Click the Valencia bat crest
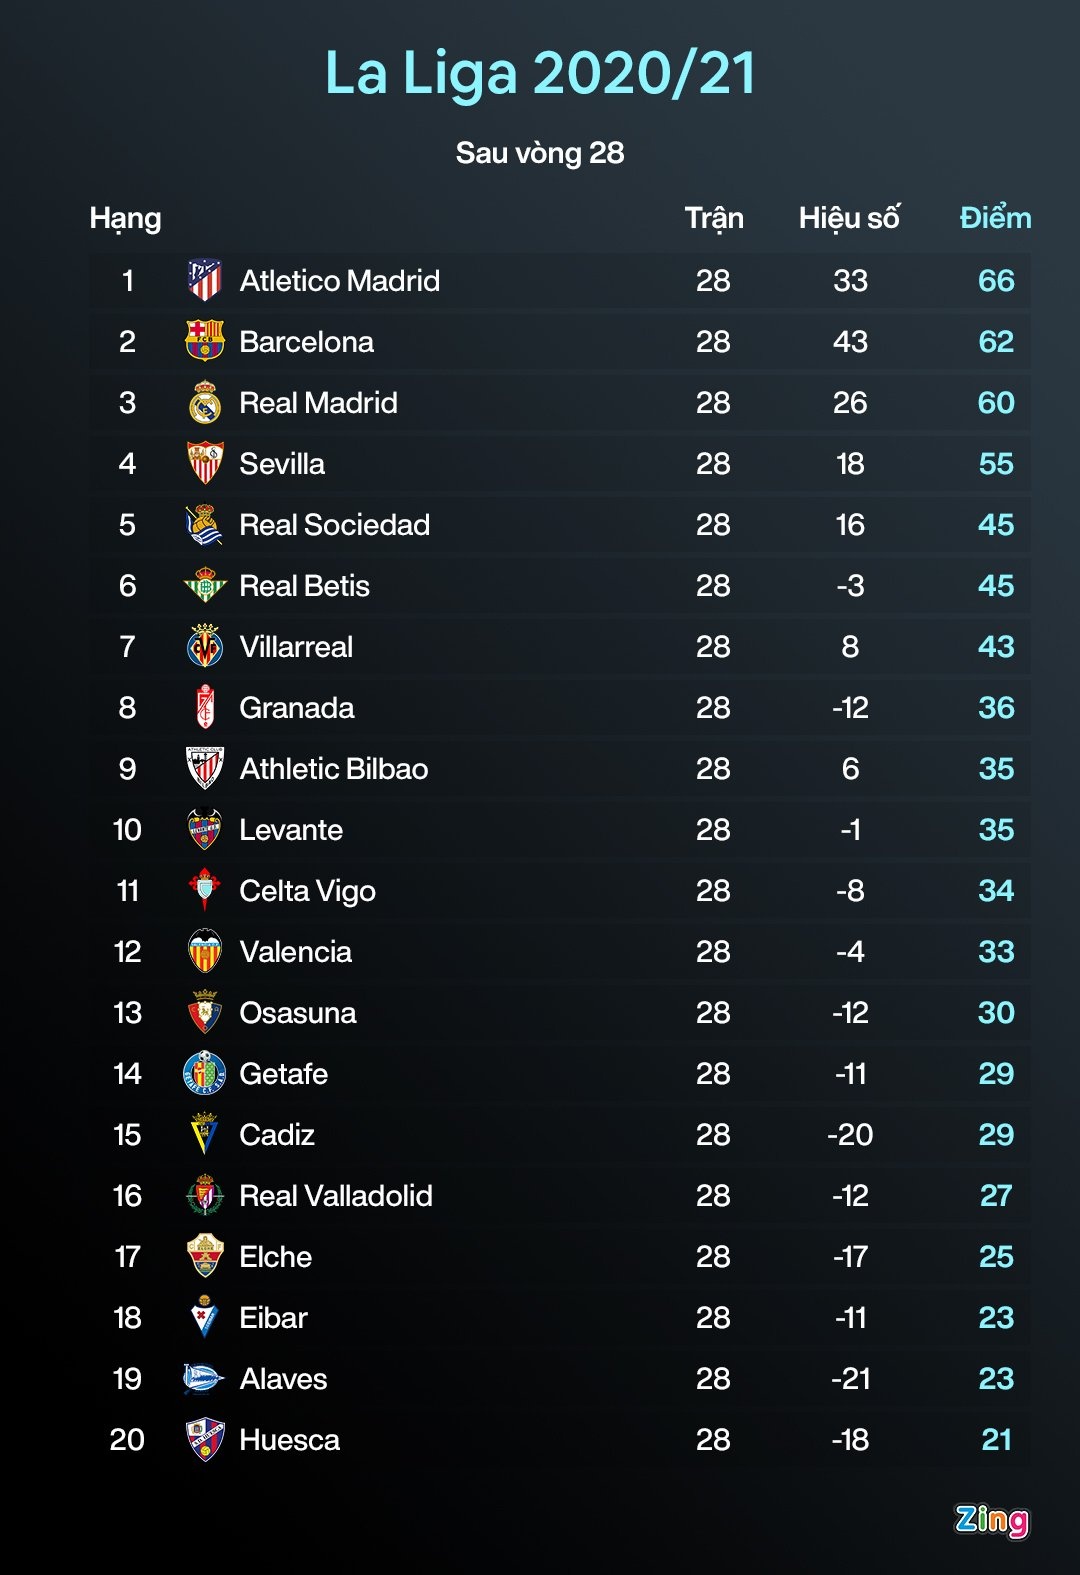 [x=205, y=952]
